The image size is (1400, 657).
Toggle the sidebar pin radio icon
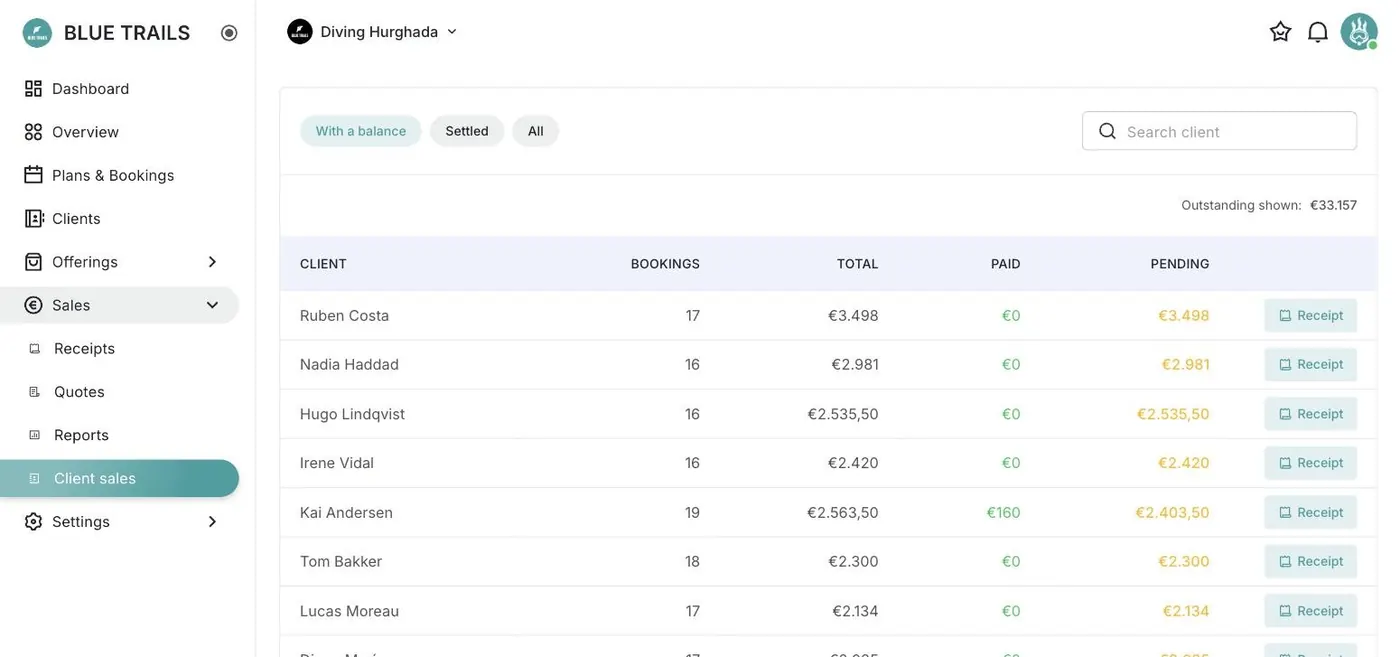(x=229, y=33)
